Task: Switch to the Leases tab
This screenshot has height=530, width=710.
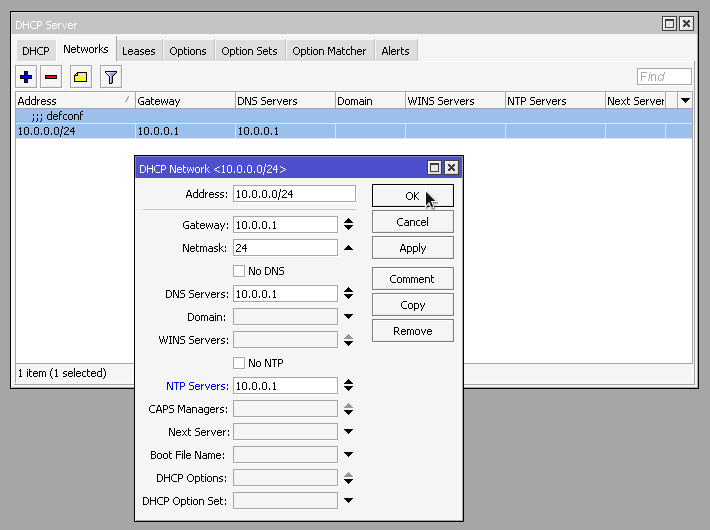Action: point(138,51)
